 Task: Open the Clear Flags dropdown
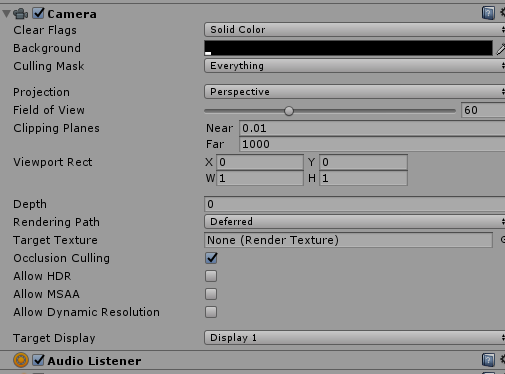pyautogui.click(x=354, y=30)
